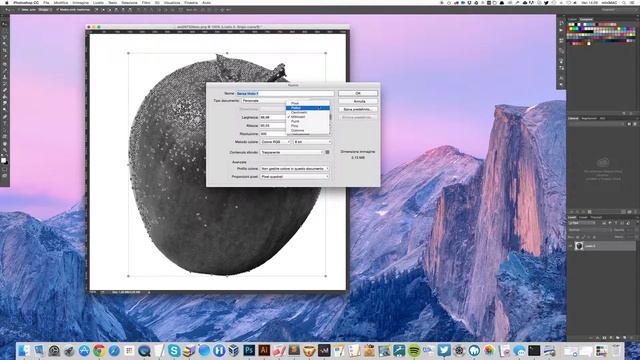
Task: Confirm the new document with OK
Action: (358, 93)
